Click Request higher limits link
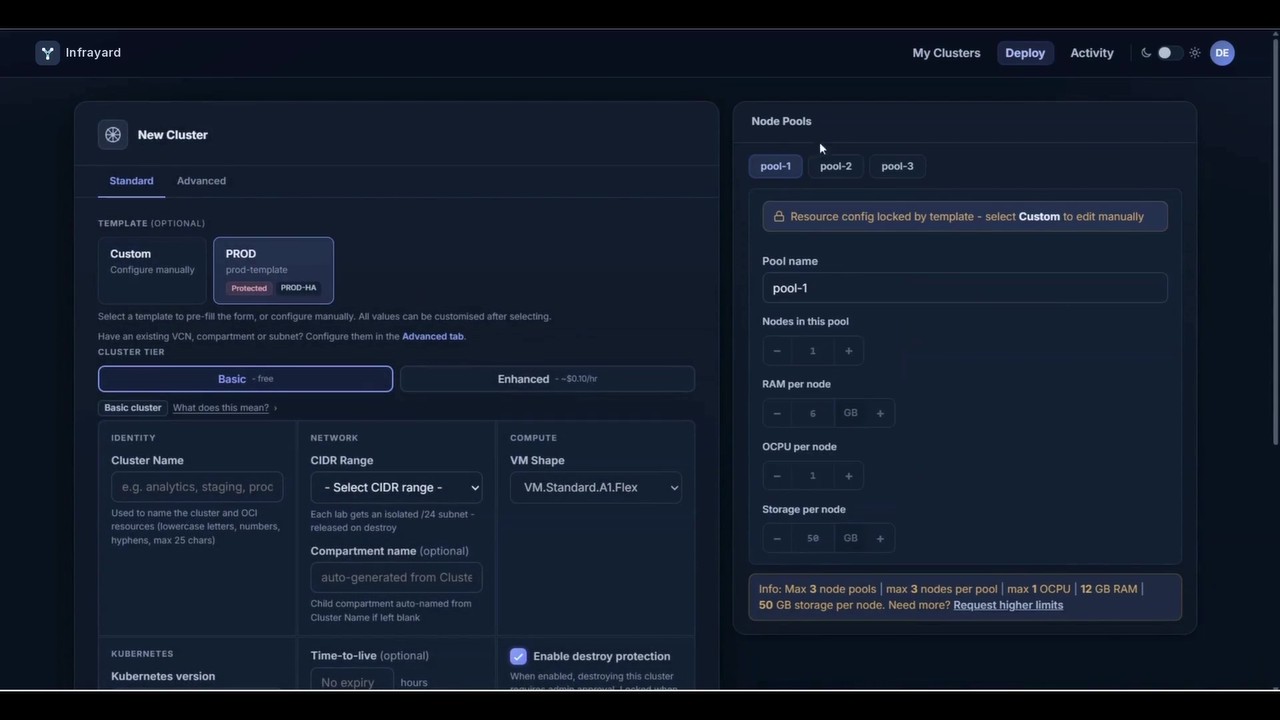This screenshot has width=1280, height=720. 1008,605
